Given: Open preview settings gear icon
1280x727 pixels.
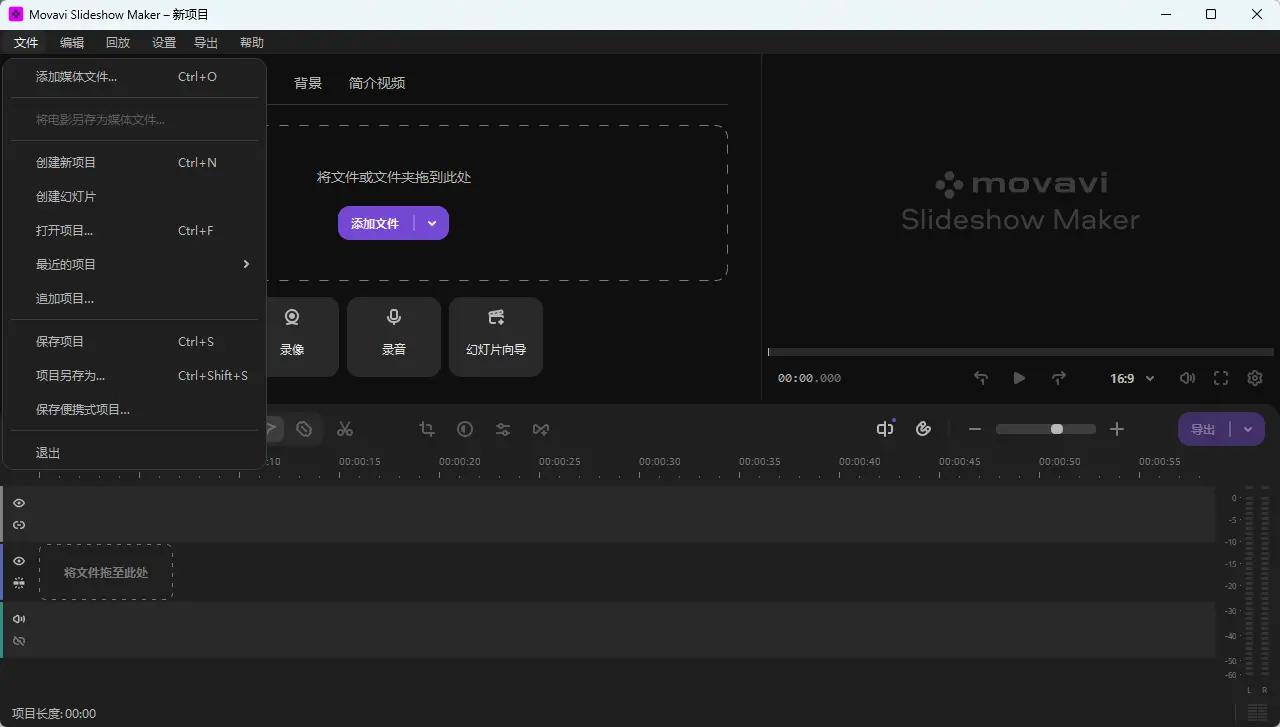Looking at the screenshot, I should tap(1255, 378).
